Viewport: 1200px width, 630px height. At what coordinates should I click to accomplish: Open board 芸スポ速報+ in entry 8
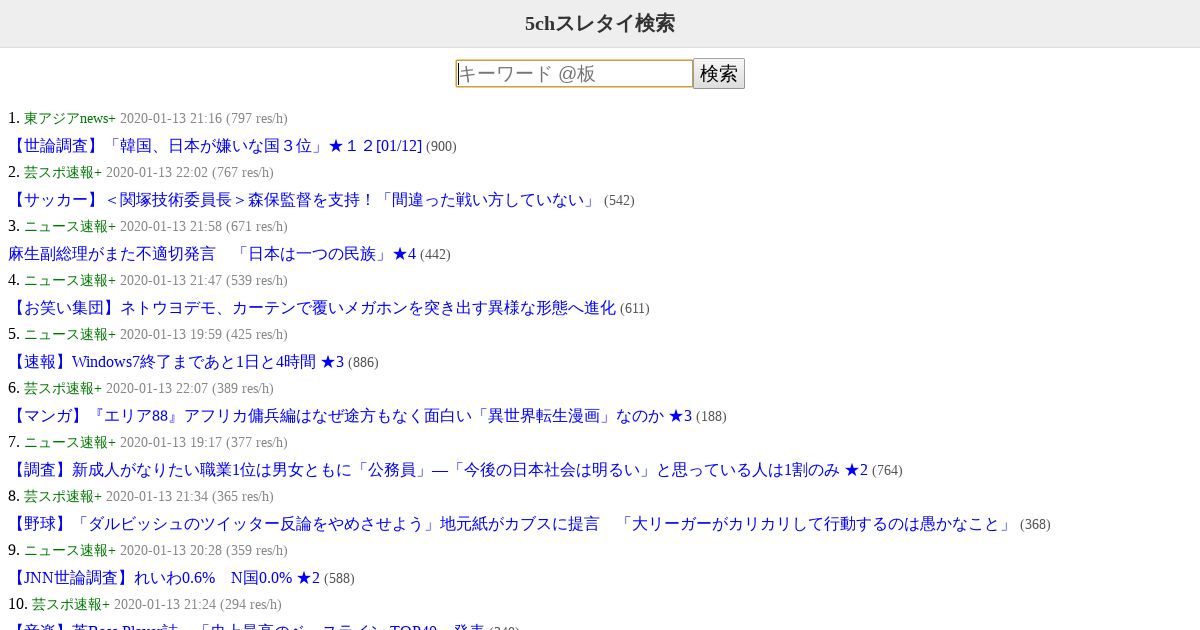(63, 496)
